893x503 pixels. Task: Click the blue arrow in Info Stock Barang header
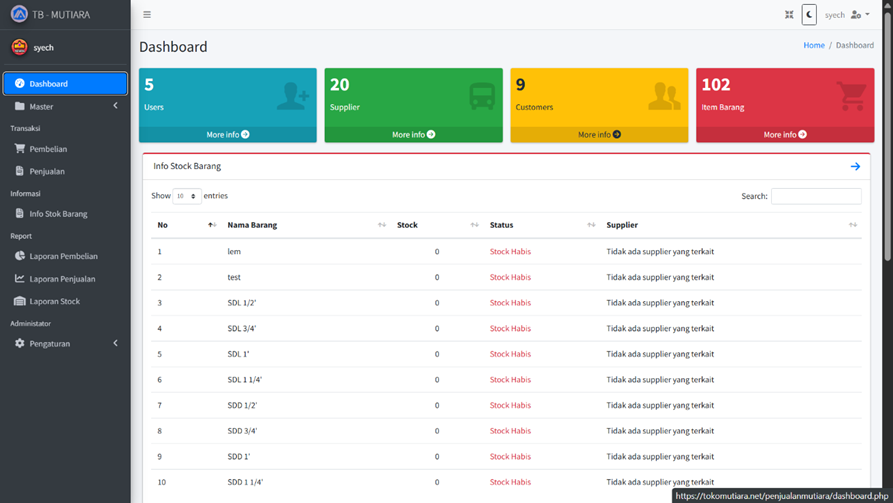click(x=855, y=167)
